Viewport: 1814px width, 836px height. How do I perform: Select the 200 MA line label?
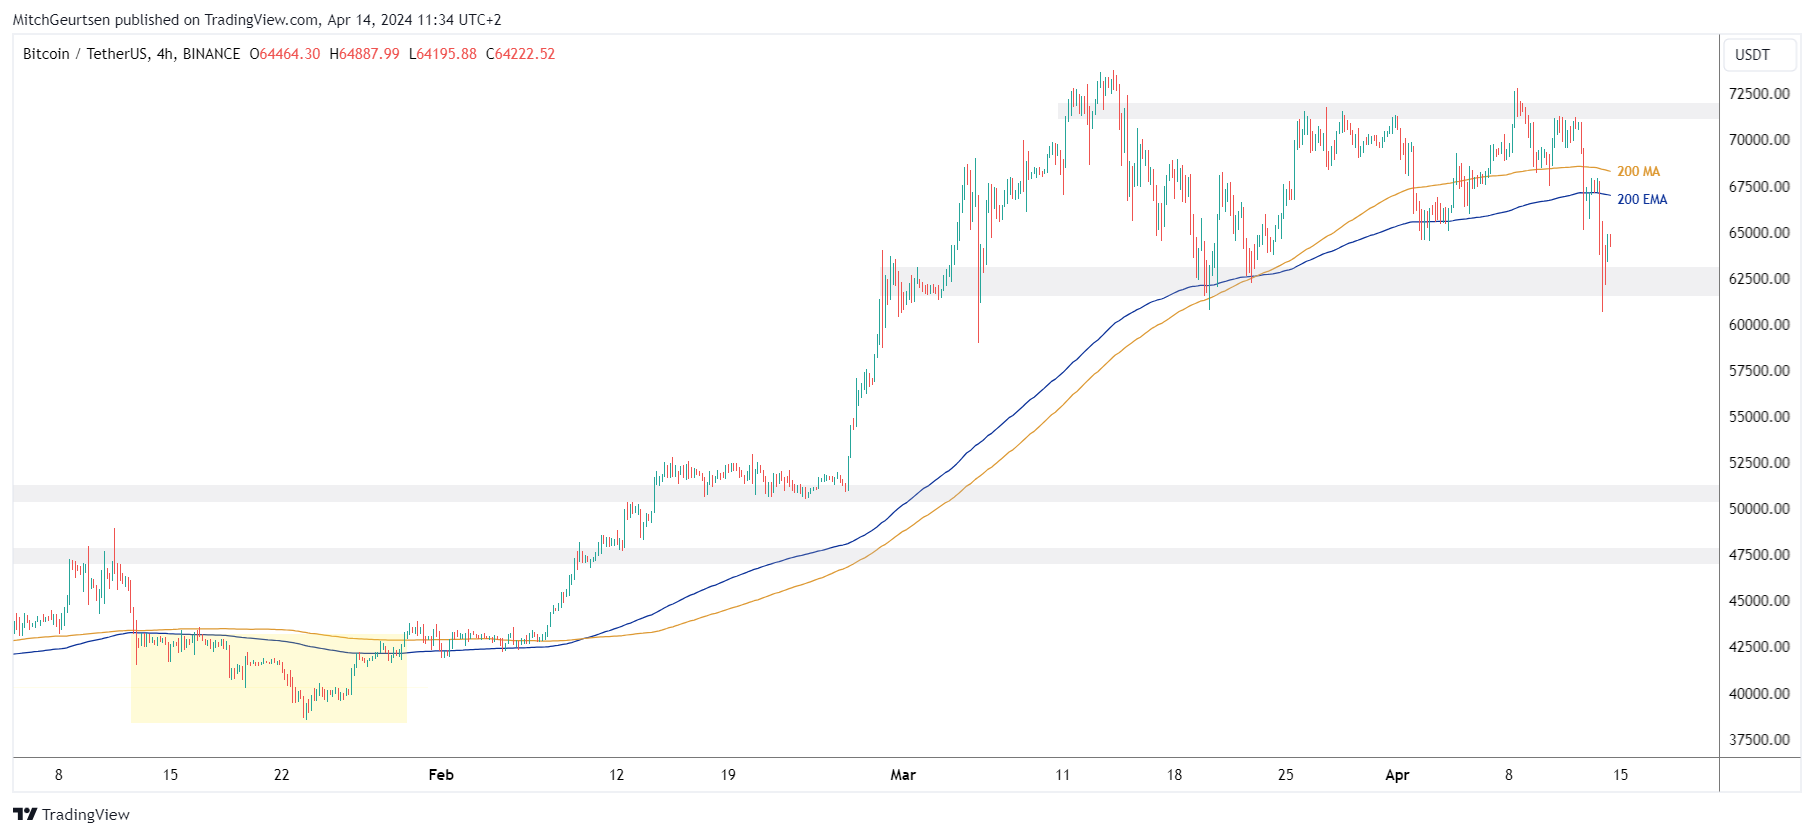click(x=1638, y=172)
